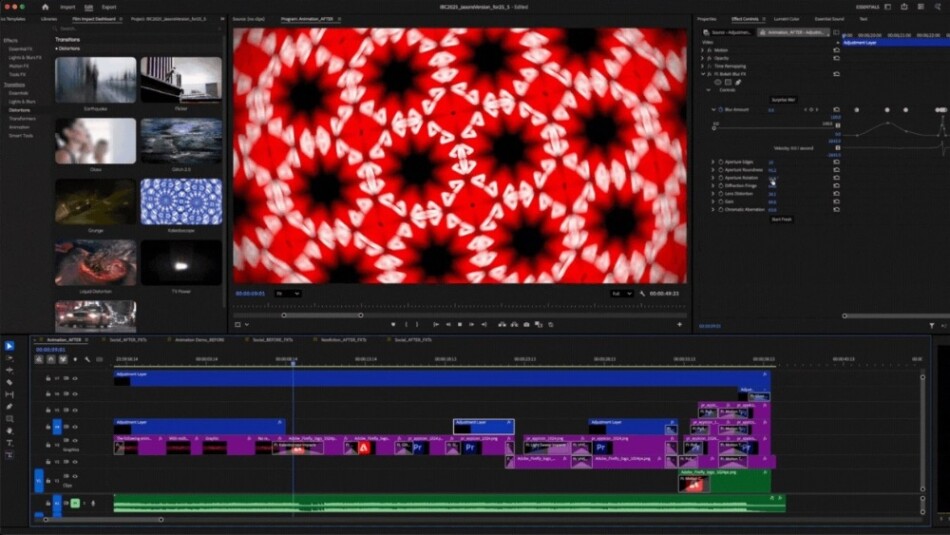950x535 pixels.
Task: Select the Selection tool in the timeline toolbar
Action: (9, 346)
